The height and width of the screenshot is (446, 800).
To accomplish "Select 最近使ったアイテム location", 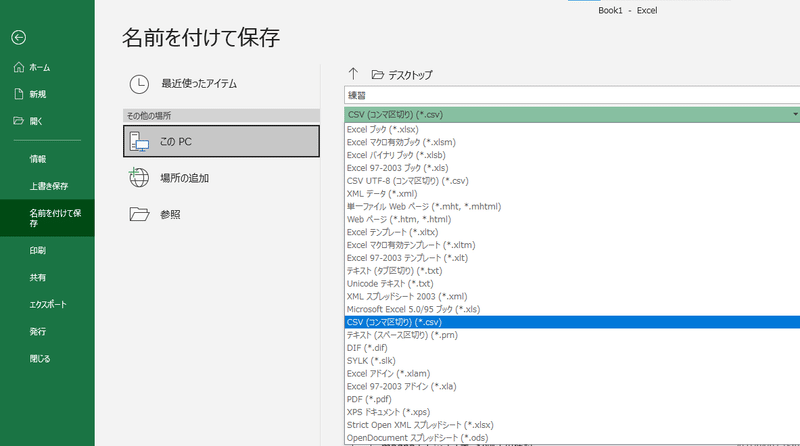I will [x=199, y=84].
